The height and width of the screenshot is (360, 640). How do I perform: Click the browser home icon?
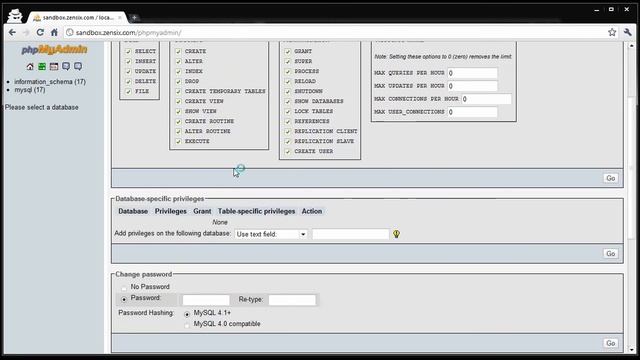click(x=54, y=32)
